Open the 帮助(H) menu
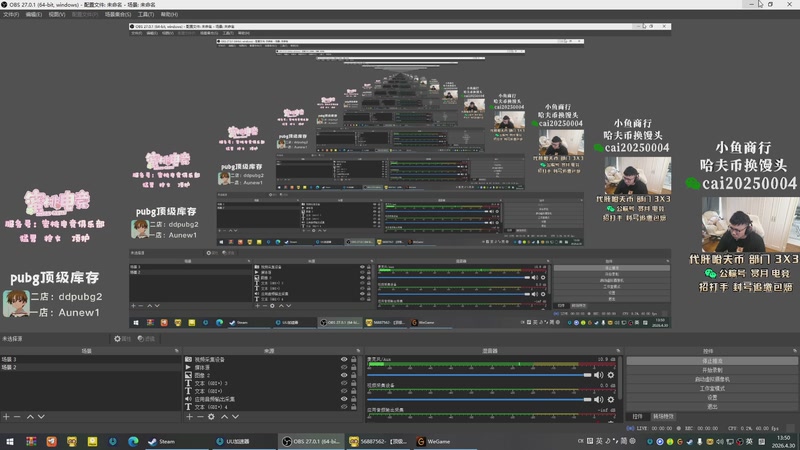The image size is (800, 450). (169, 14)
